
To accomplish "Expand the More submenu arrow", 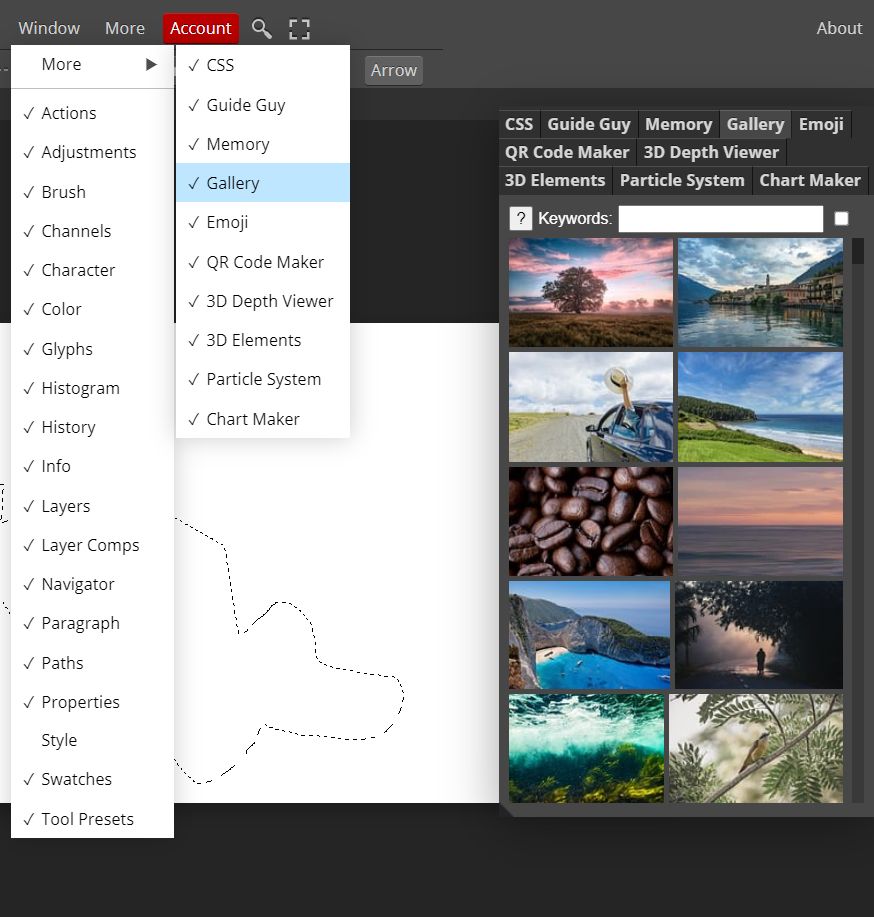I will [x=150, y=64].
